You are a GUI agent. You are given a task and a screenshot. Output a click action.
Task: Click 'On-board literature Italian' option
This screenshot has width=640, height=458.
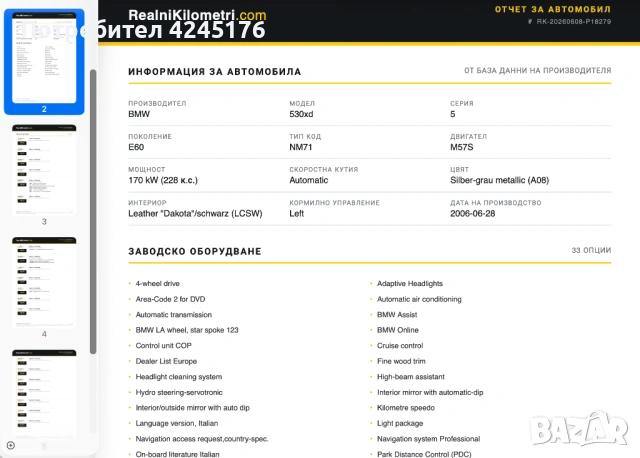178,454
